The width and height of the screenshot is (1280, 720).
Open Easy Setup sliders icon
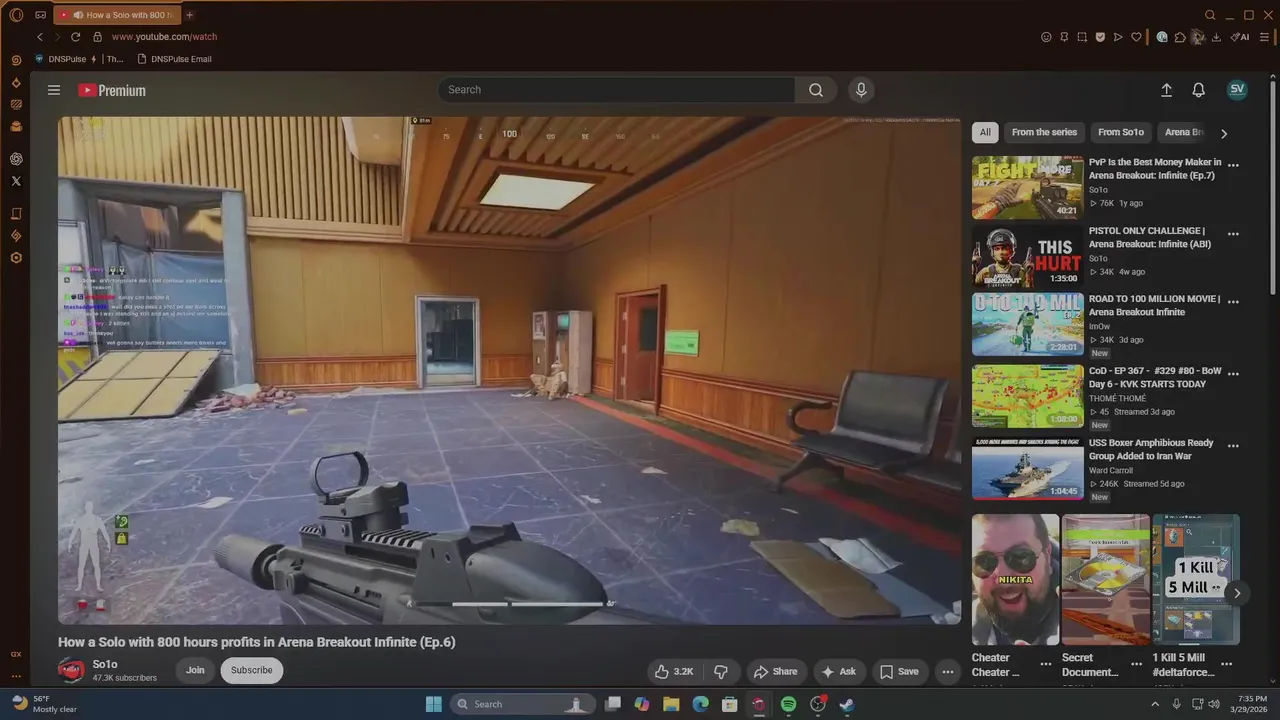coord(1265,37)
